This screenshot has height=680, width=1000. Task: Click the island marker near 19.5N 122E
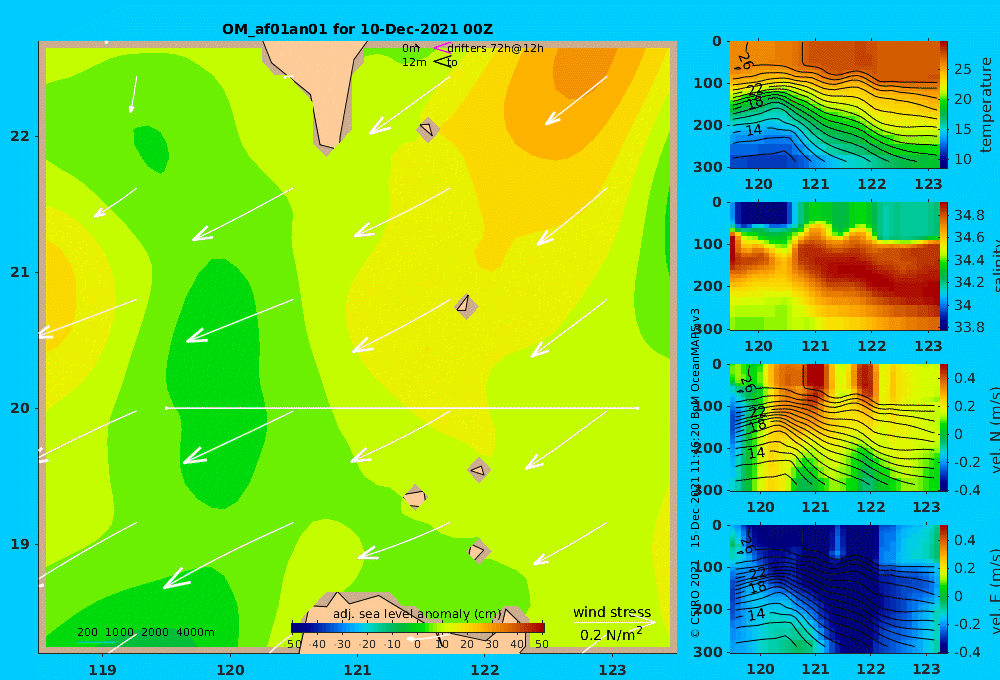(479, 470)
